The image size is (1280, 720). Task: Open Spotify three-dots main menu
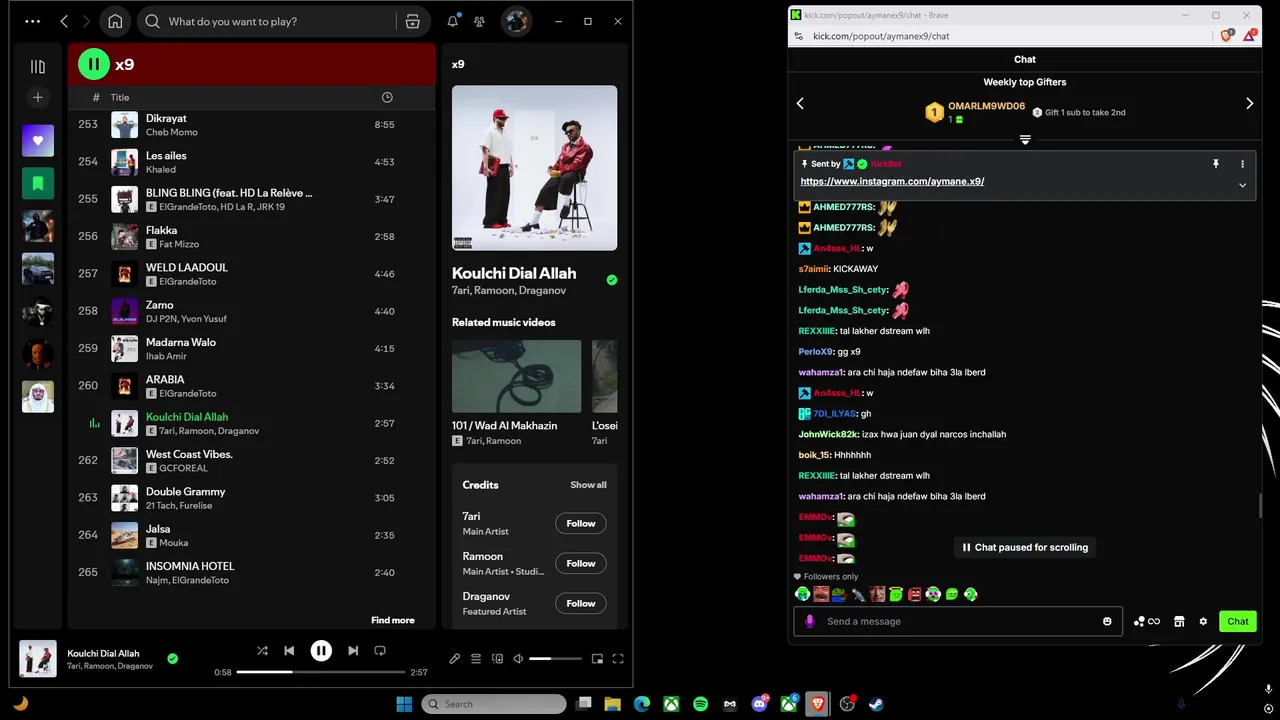(x=33, y=21)
